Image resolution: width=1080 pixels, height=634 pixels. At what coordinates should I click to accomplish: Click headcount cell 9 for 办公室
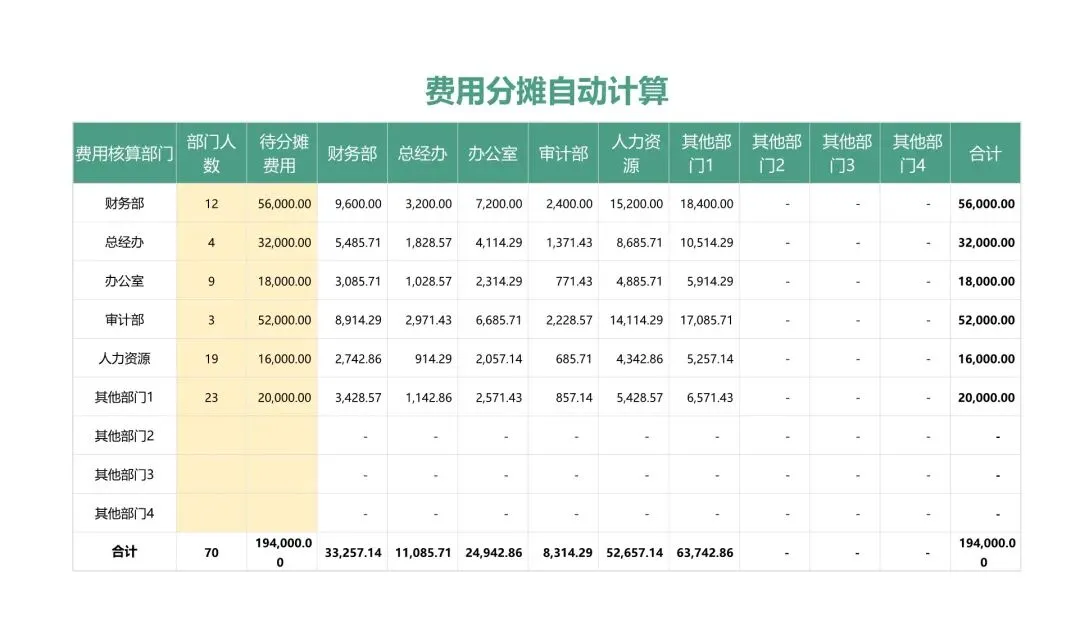coord(211,280)
